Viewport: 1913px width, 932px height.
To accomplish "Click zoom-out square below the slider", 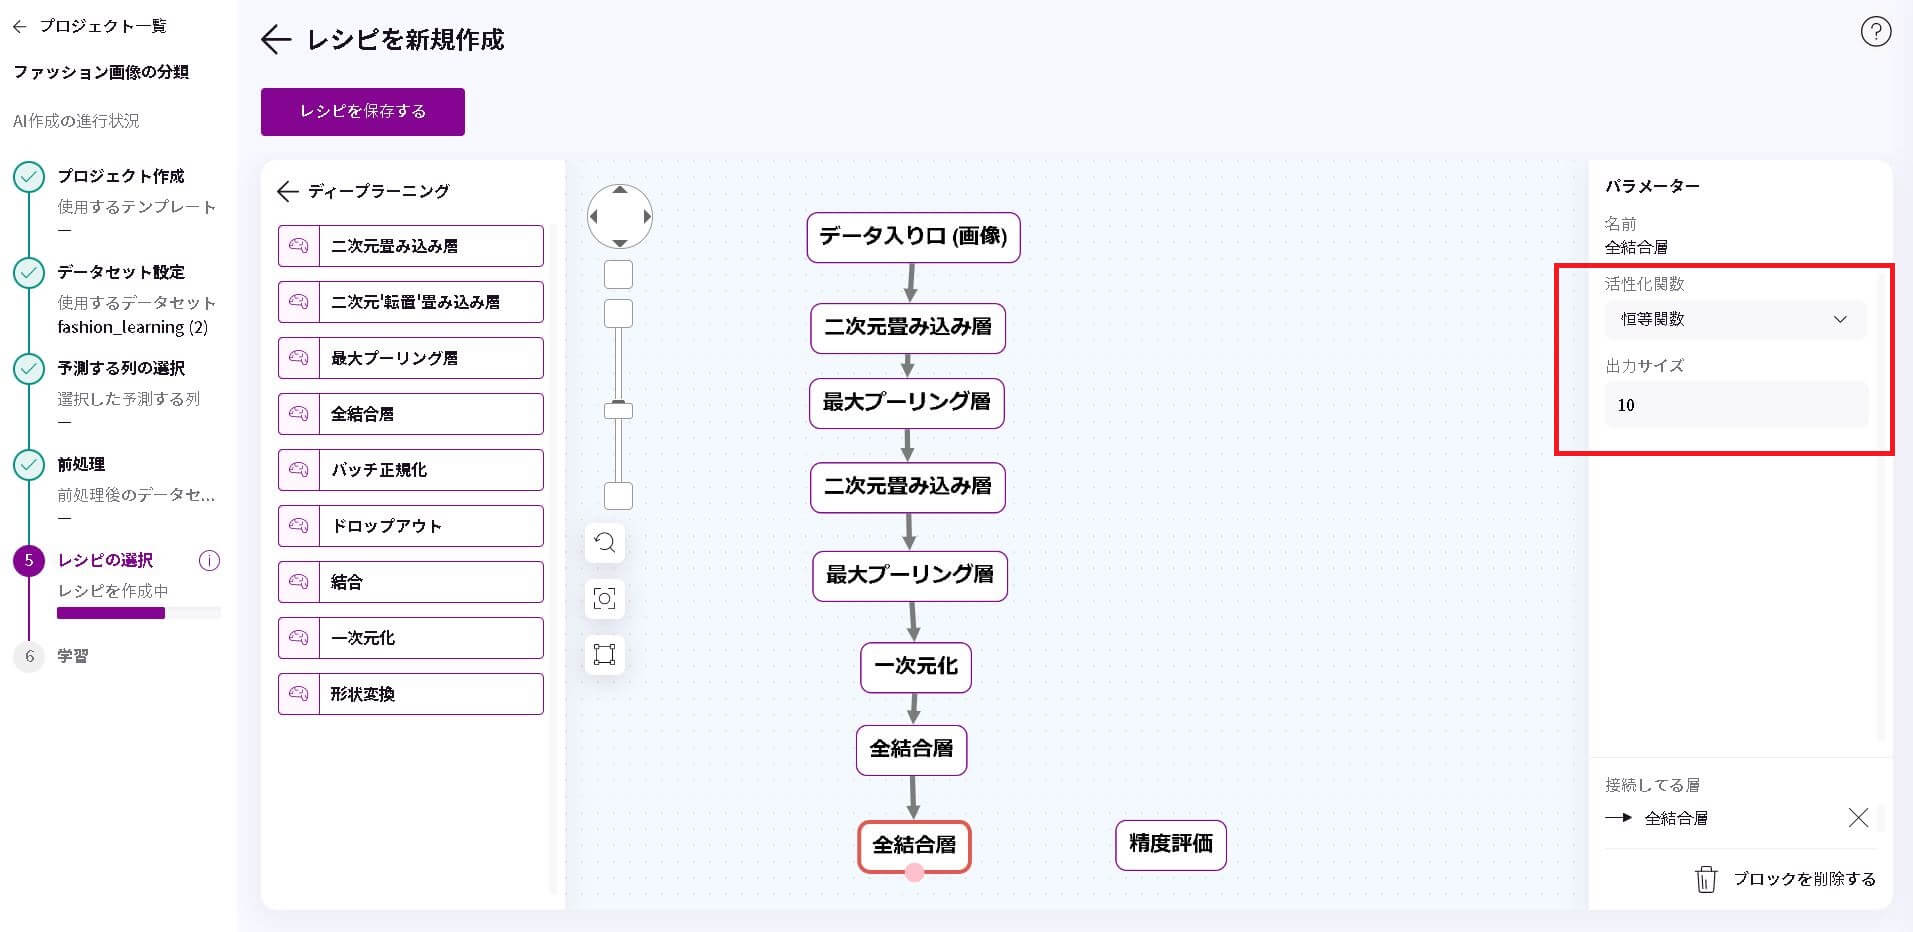I will [619, 496].
